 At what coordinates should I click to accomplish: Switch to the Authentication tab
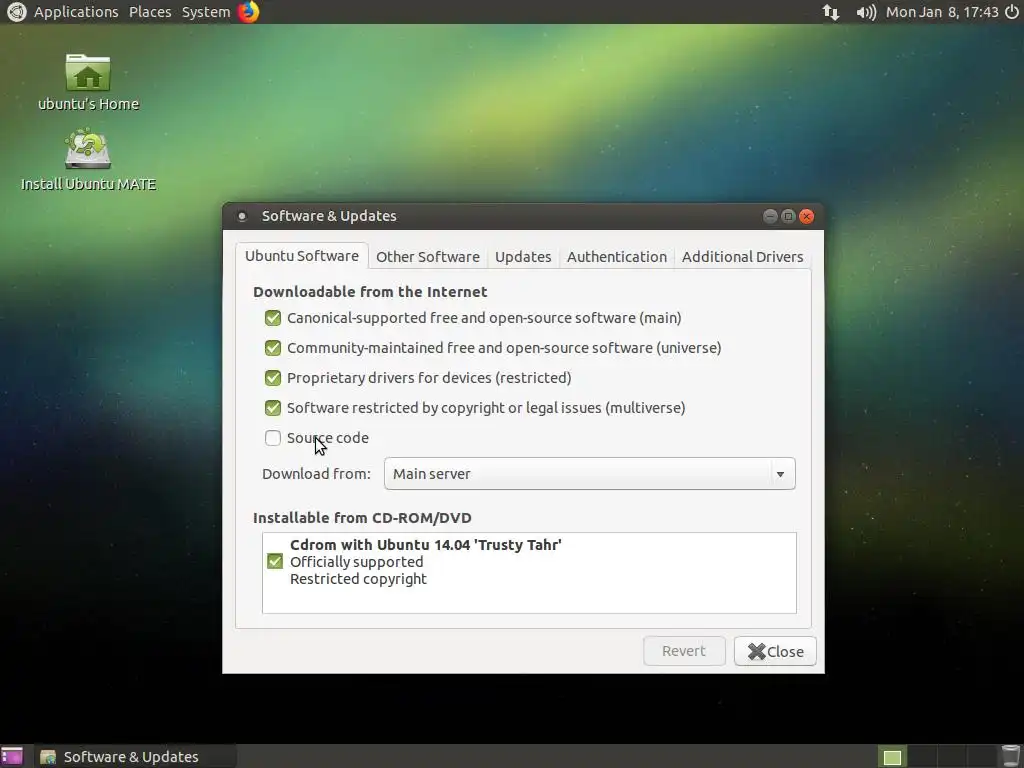(616, 257)
